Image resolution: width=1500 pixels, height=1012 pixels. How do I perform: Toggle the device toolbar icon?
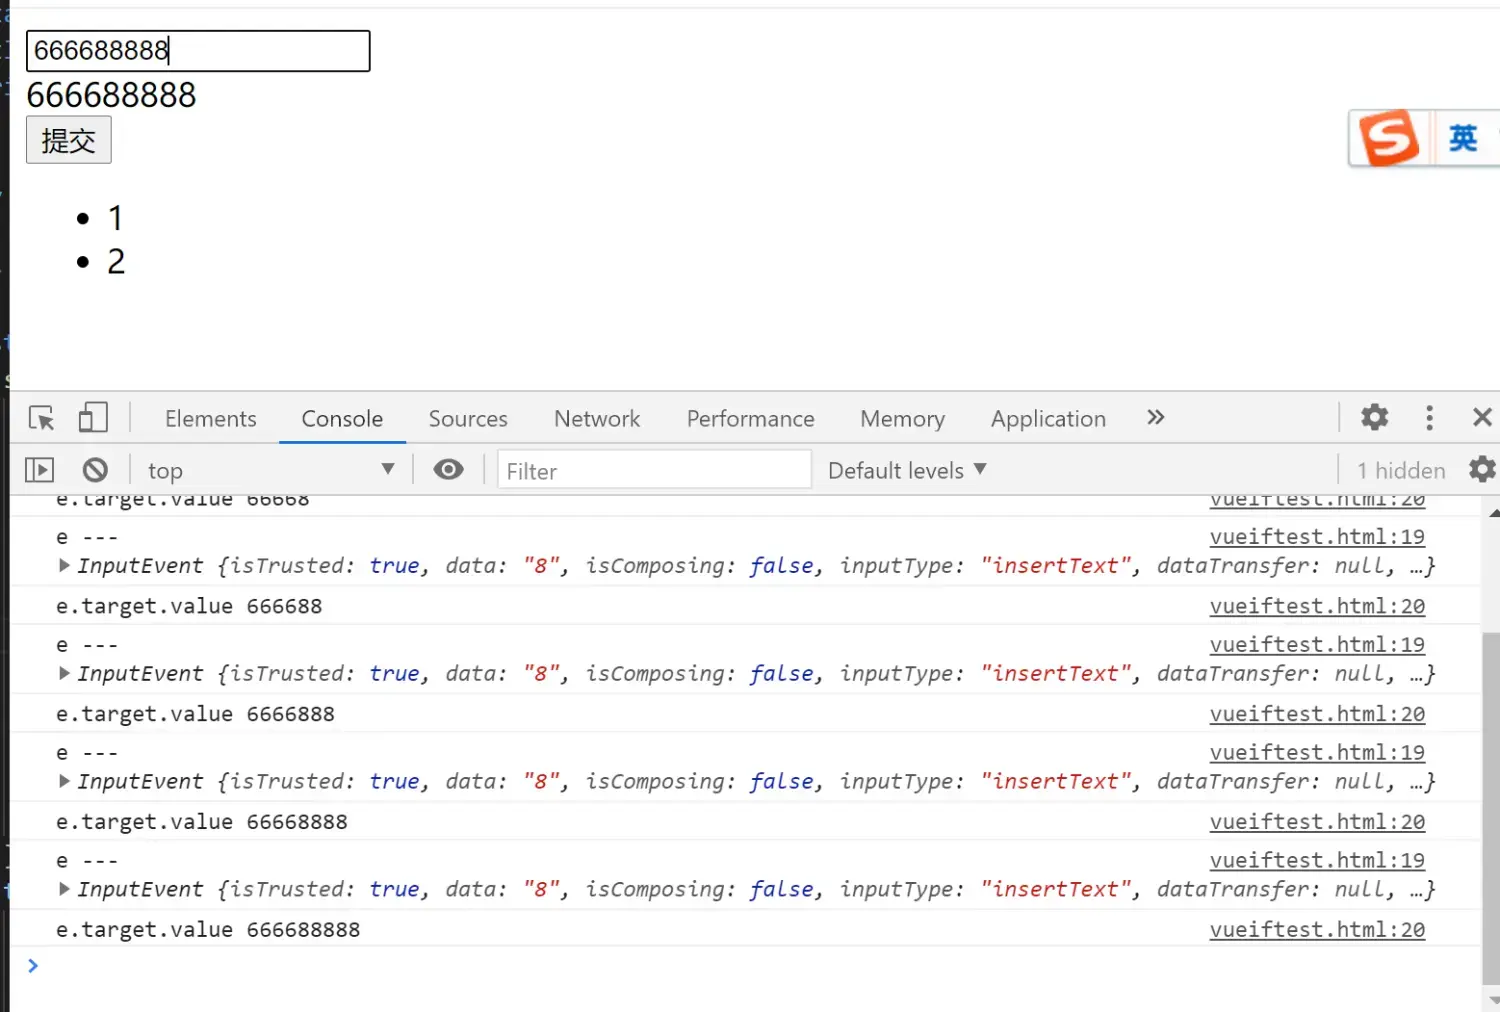(x=93, y=418)
